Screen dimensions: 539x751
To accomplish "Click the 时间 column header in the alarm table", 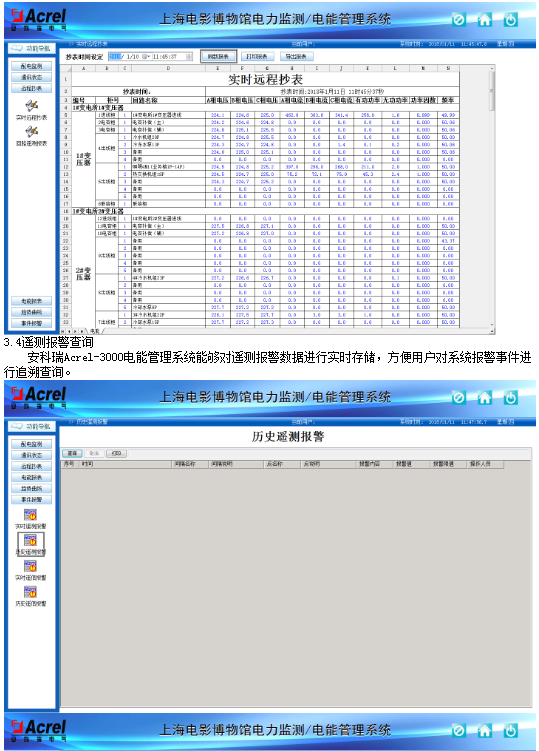I will 126,464.
